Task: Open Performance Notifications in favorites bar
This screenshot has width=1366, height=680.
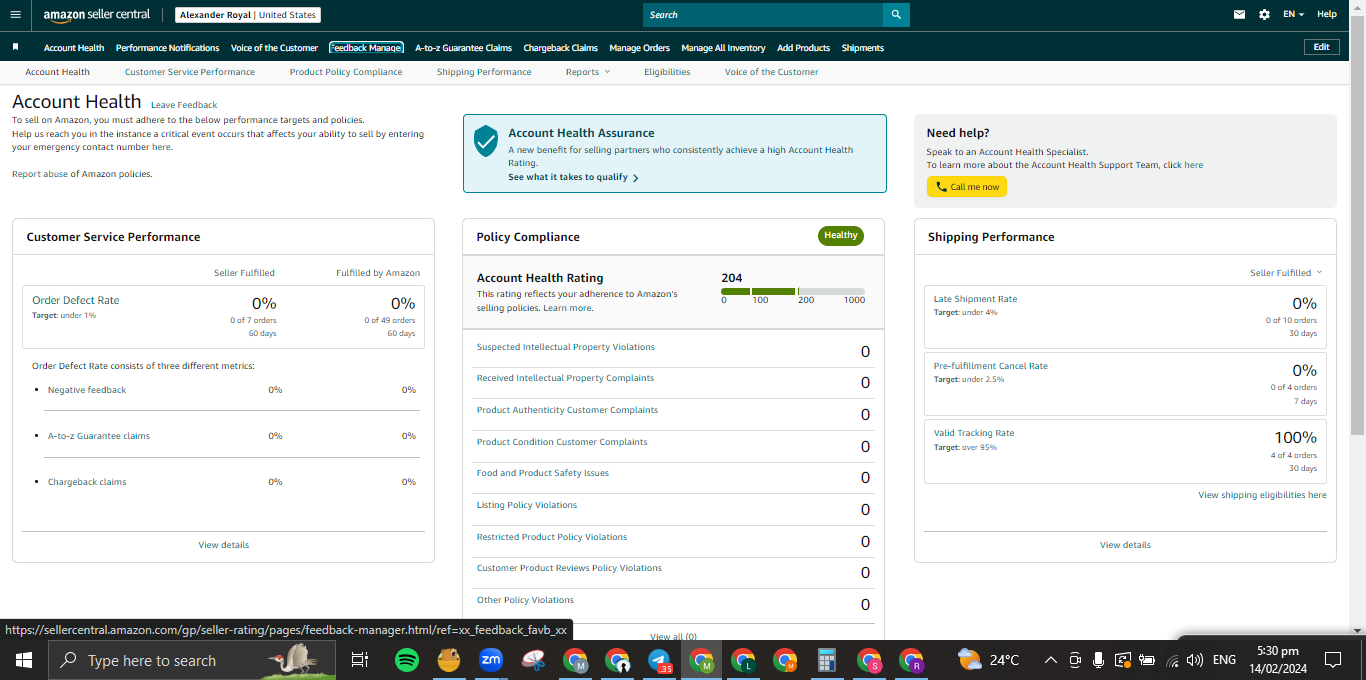Action: (167, 48)
